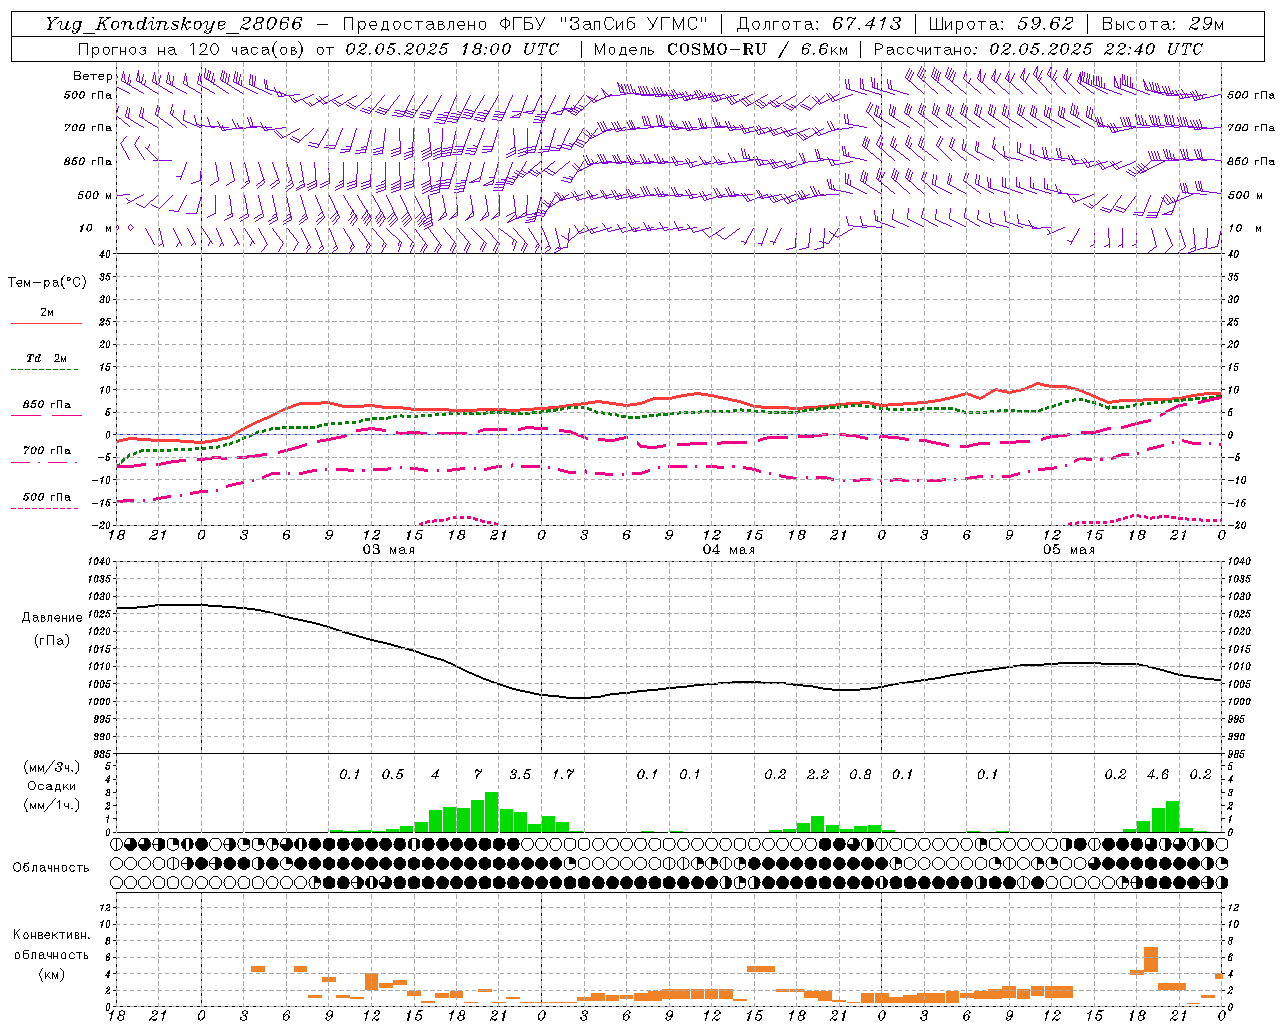This screenshot has width=1280, height=1024.
Task: Click the computed time Рассчитано: 02.05.2025 22:40 UTC
Action: [x=1038, y=49]
